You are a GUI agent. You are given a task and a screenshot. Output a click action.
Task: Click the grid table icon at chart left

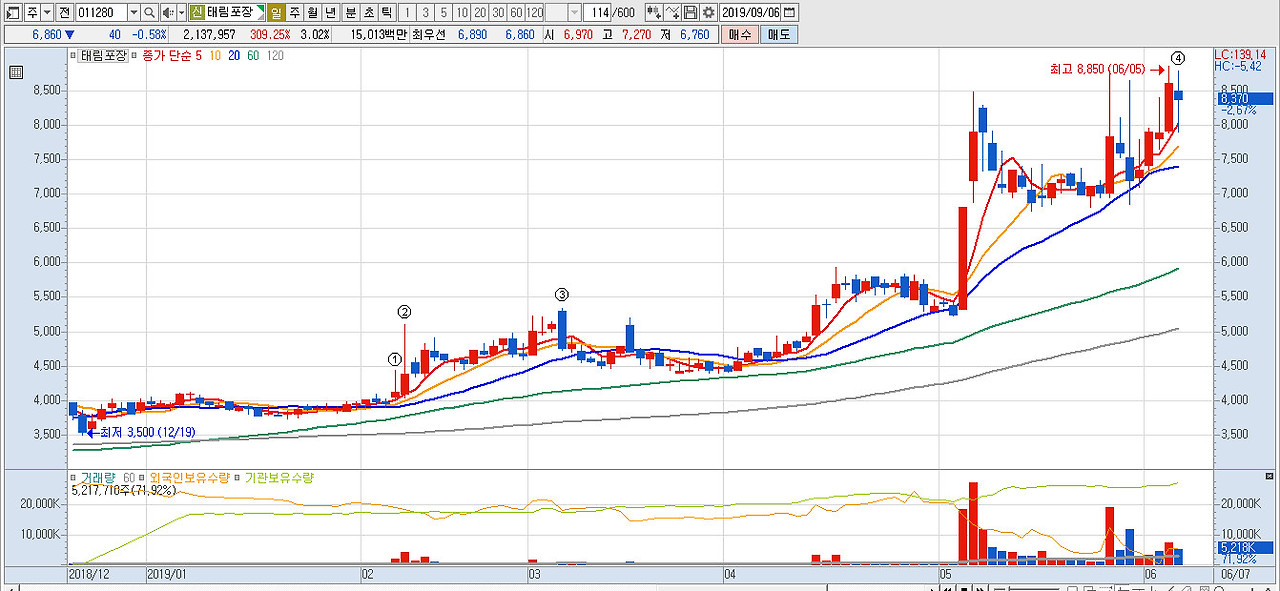(16, 72)
